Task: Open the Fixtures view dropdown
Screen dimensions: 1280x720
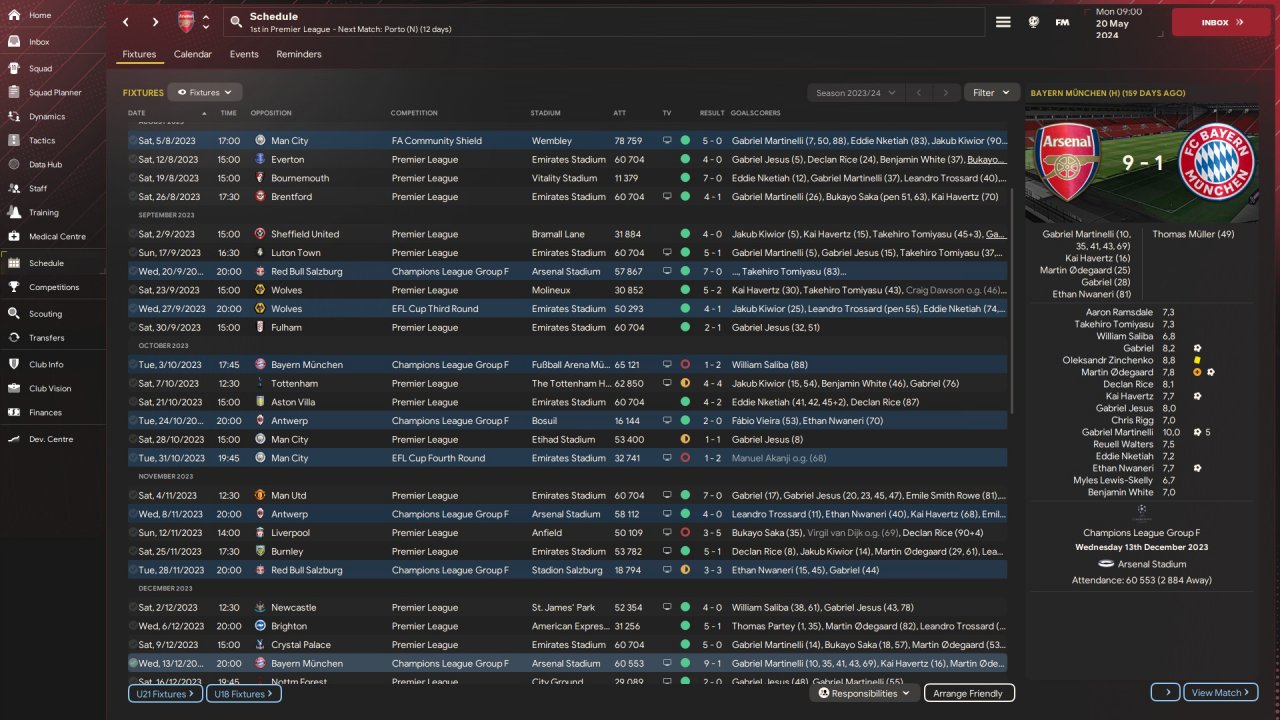Action: pos(205,92)
